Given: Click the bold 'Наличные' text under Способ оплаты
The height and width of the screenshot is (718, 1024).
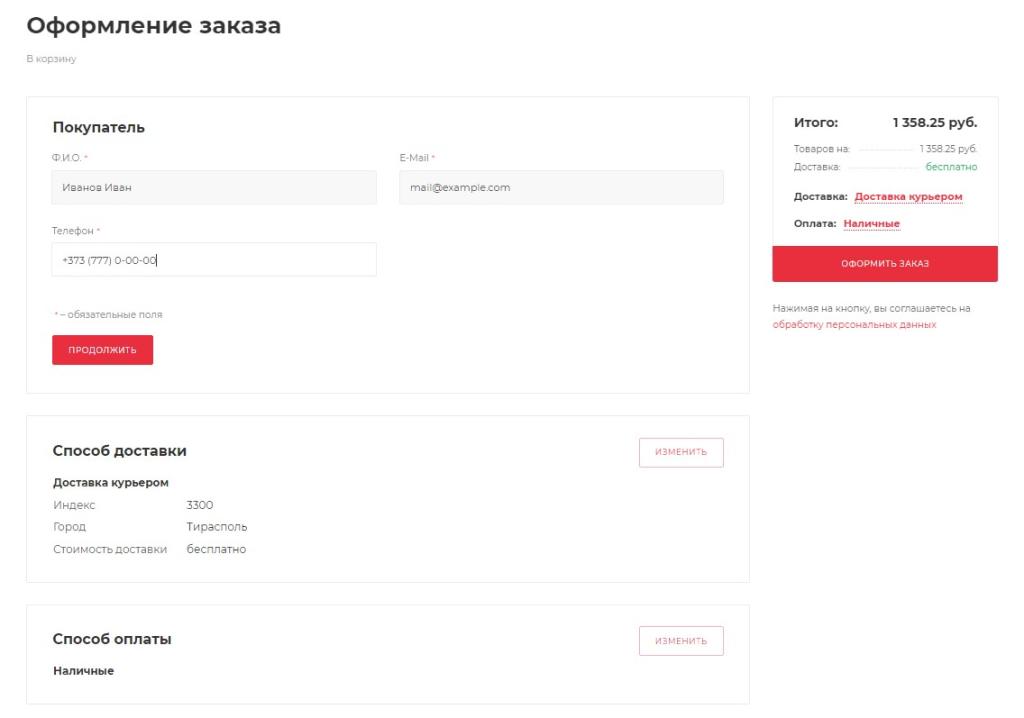Looking at the screenshot, I should (x=83, y=671).
